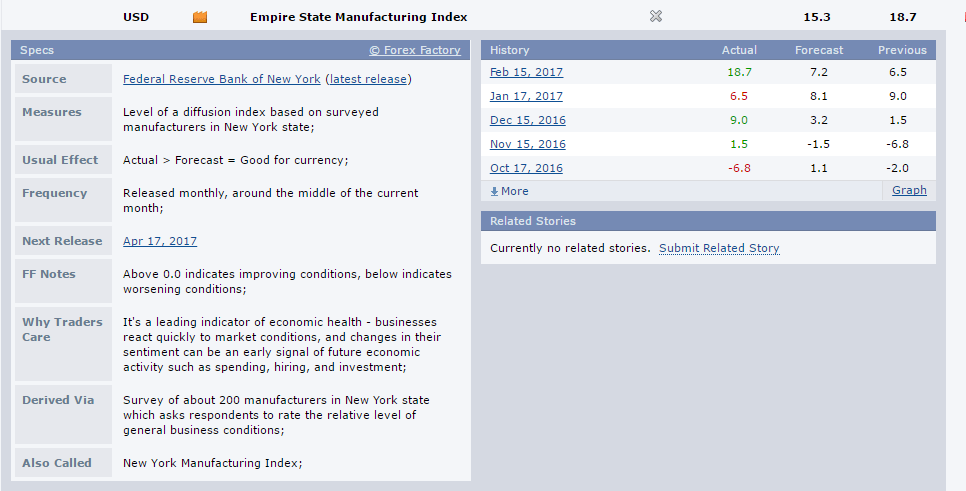Click the Related Stories header
Viewport: 966px width, 491px height.
(708, 221)
